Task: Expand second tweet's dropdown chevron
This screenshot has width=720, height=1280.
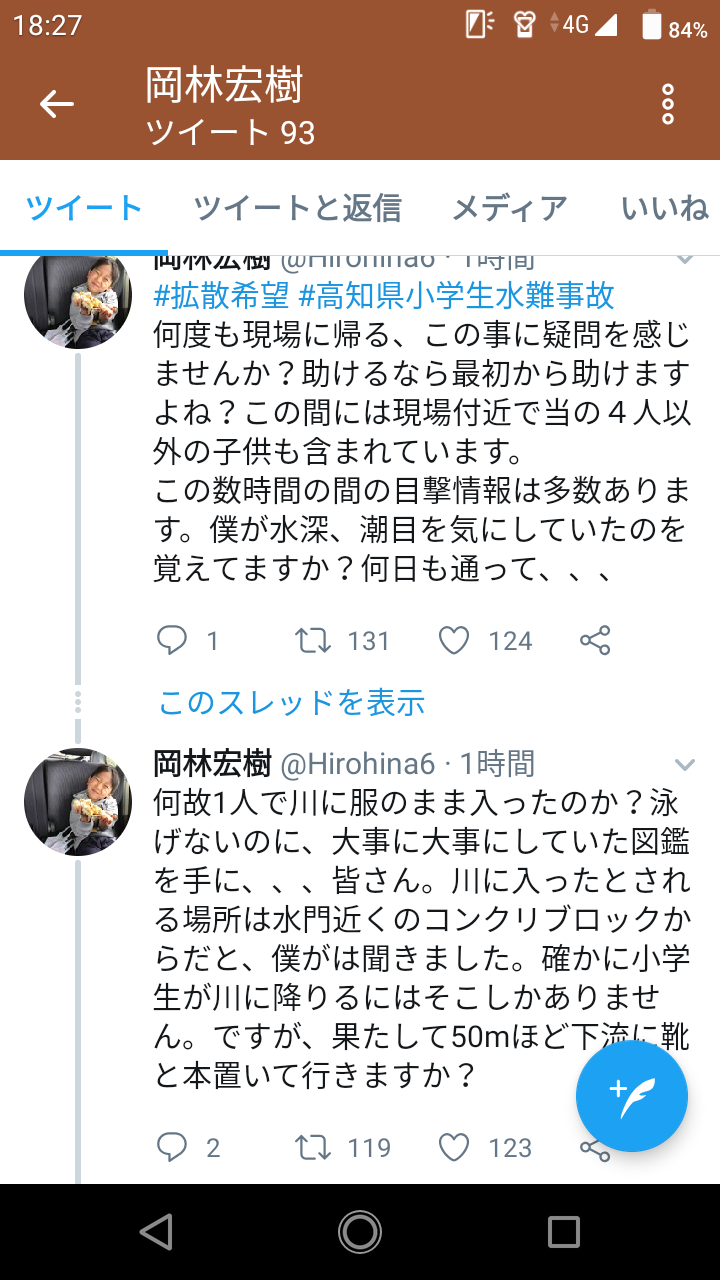Action: [685, 765]
